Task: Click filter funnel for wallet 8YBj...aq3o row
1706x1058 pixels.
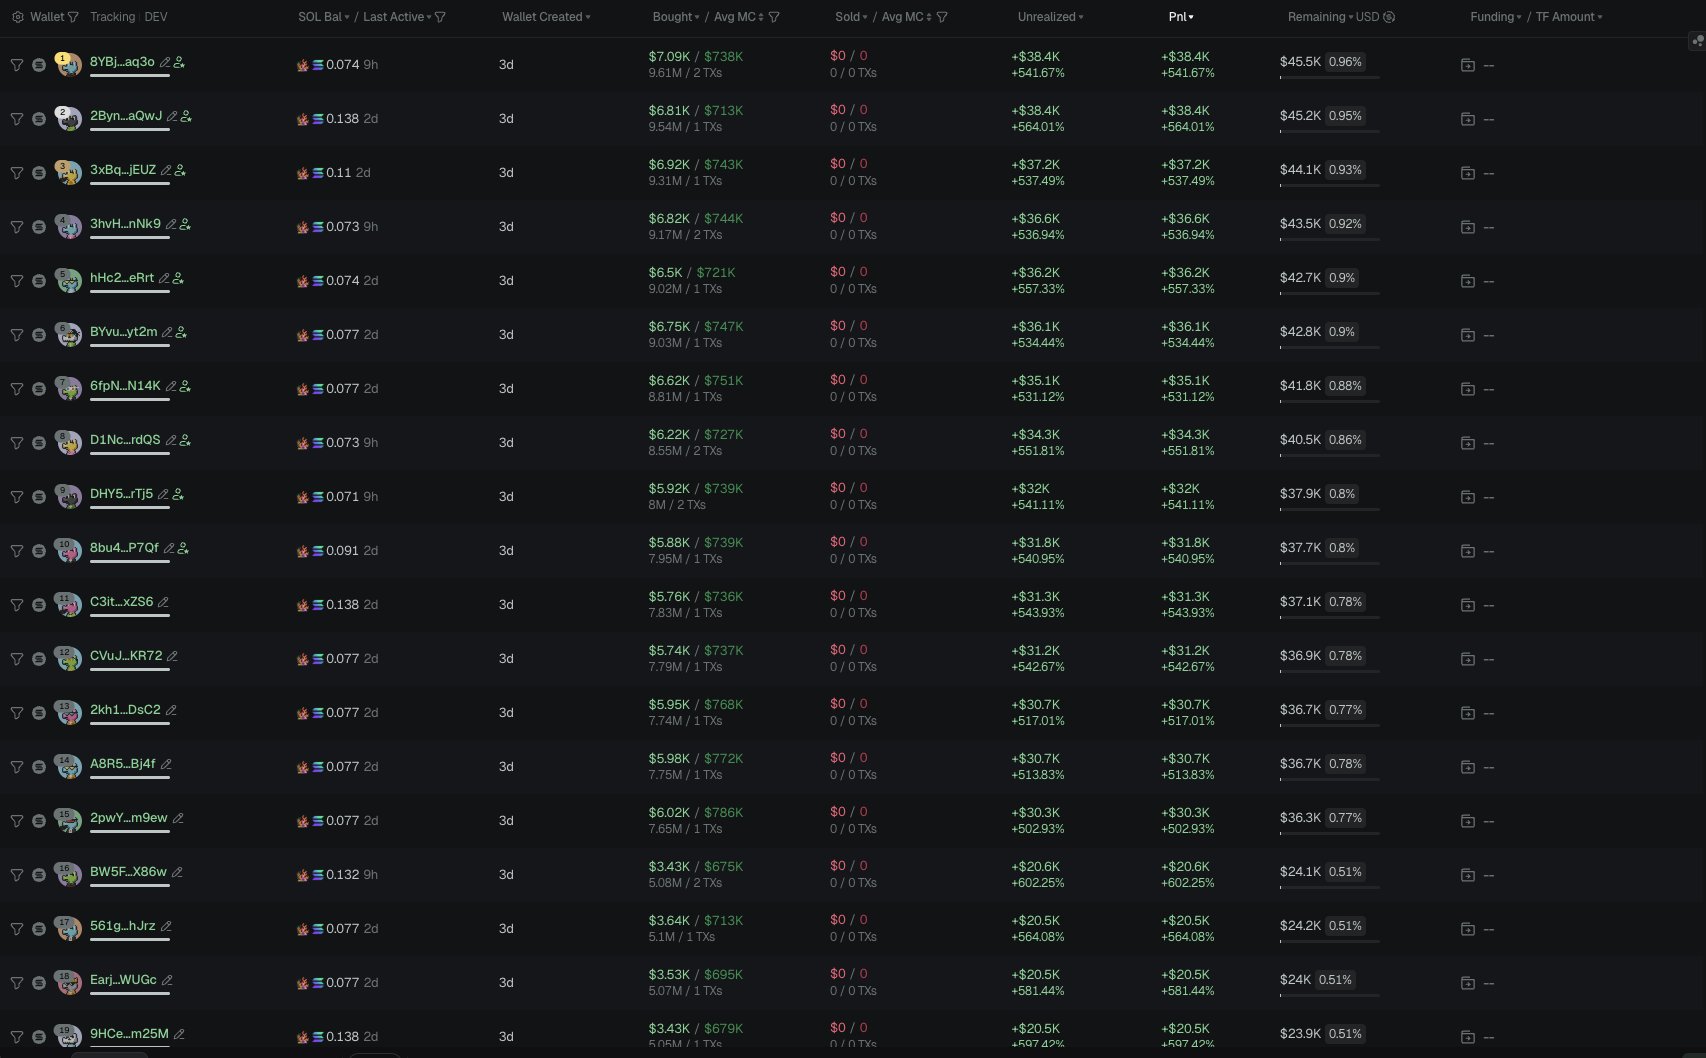Action: coord(17,64)
